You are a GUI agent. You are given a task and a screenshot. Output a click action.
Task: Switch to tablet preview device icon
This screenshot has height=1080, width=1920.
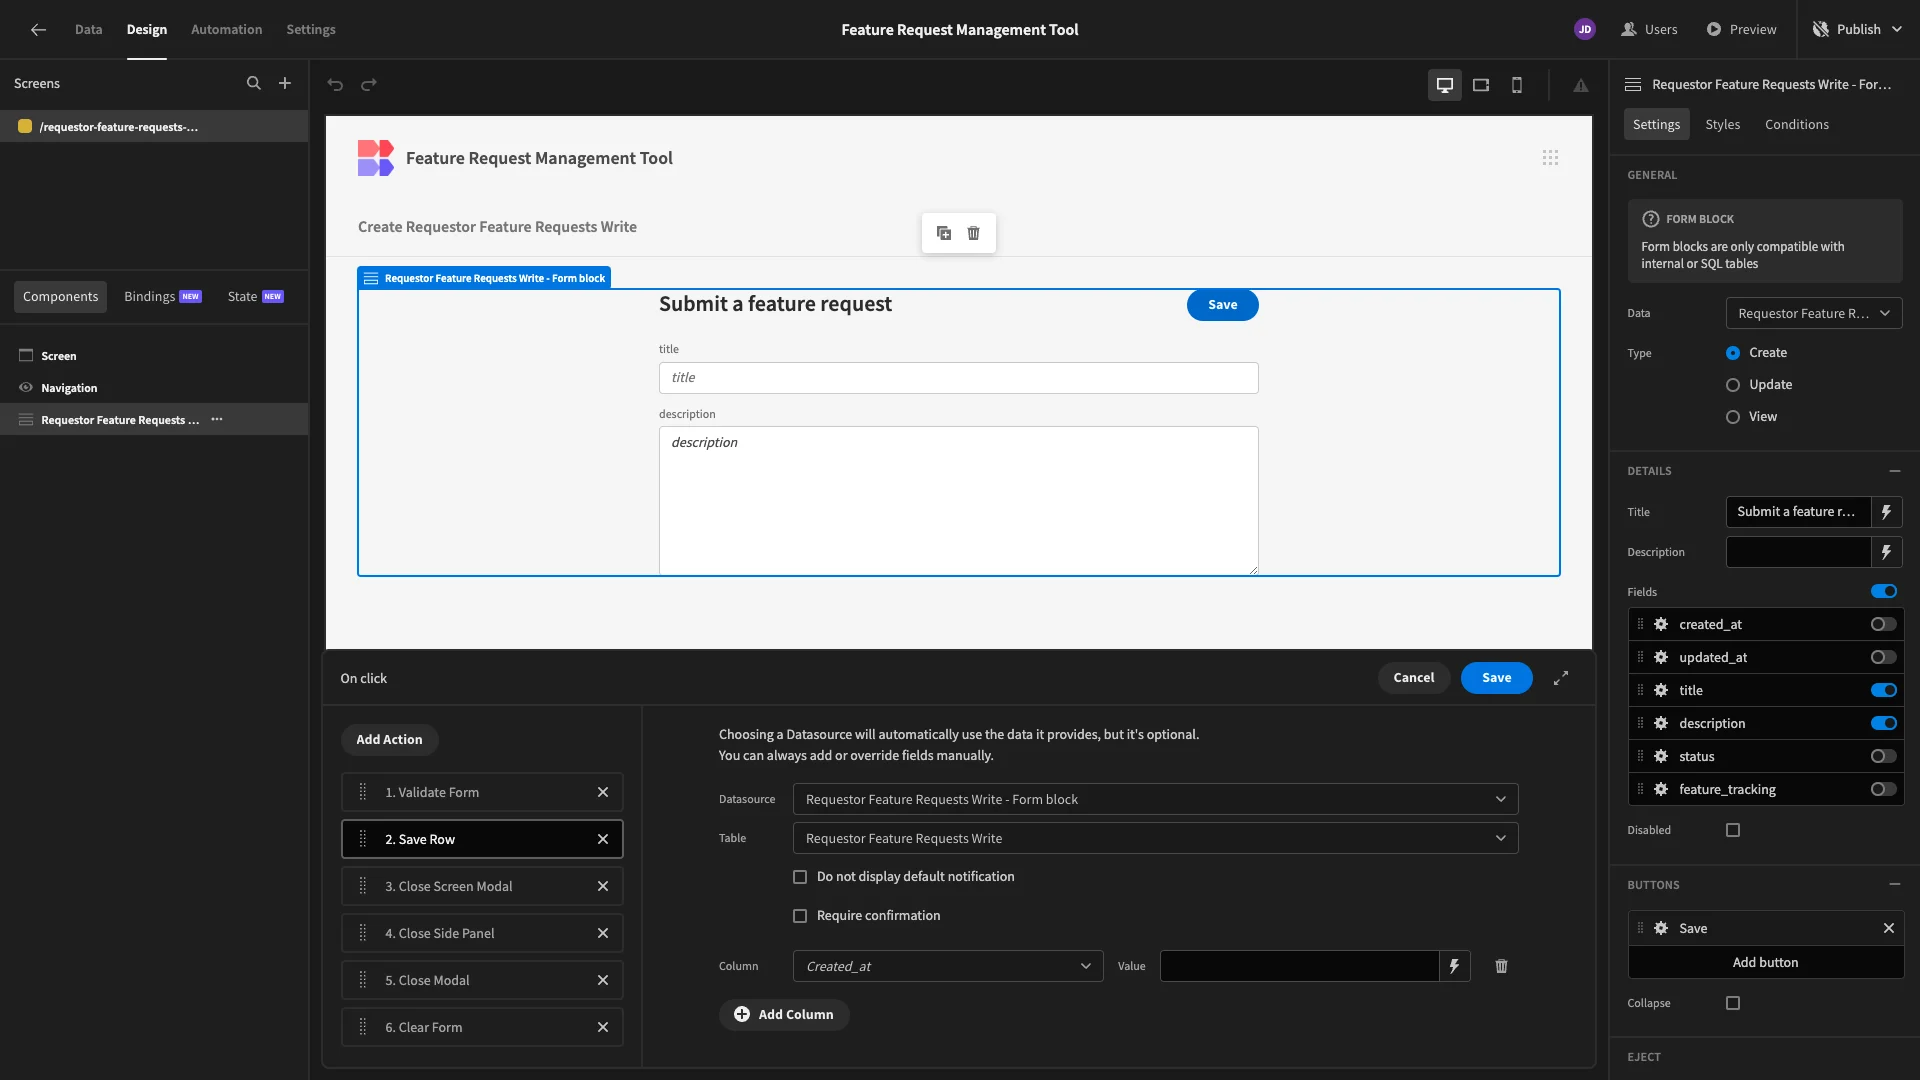[1481, 85]
